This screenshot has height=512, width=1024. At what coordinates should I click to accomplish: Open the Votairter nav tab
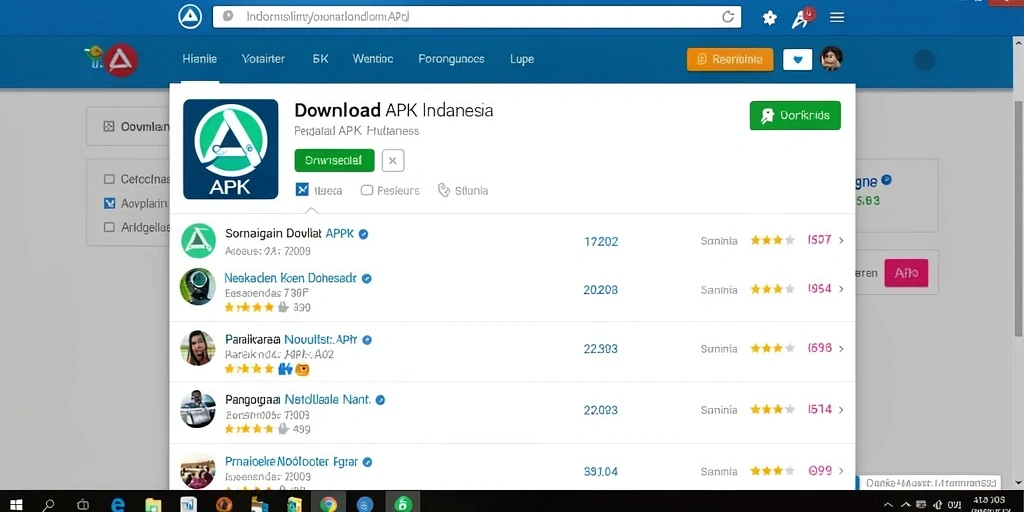pos(263,59)
